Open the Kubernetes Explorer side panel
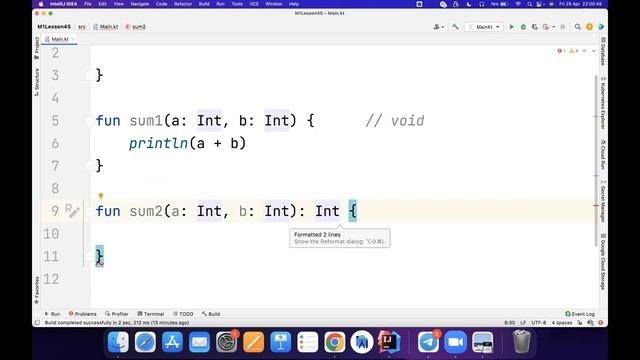This screenshot has height=360, width=640. [603, 103]
